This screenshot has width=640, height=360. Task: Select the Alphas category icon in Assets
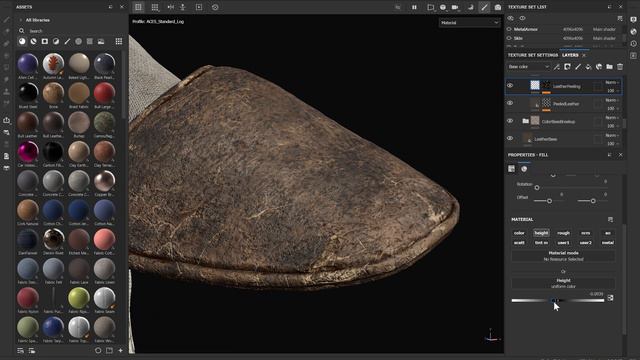click(x=78, y=41)
